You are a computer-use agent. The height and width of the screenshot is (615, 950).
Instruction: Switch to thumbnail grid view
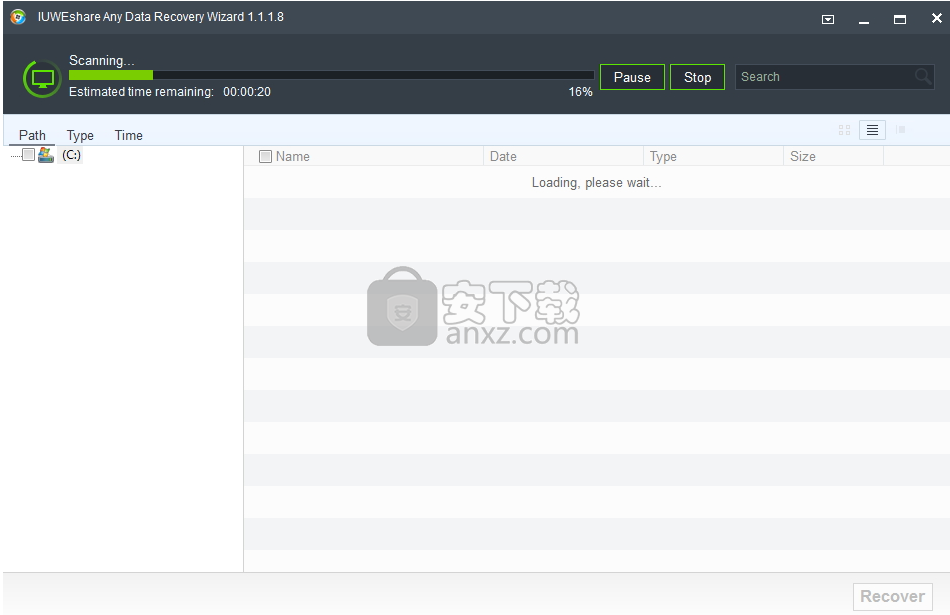tap(845, 130)
